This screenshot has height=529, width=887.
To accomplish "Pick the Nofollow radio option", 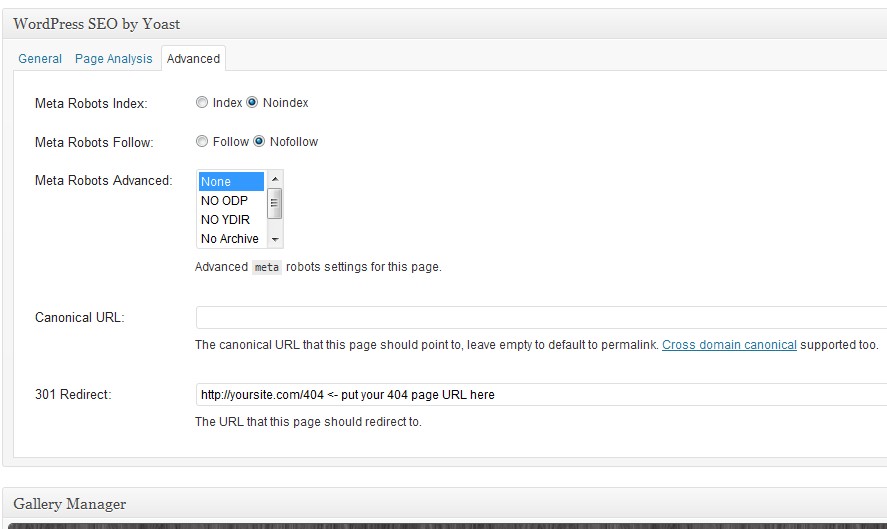I will pos(260,142).
